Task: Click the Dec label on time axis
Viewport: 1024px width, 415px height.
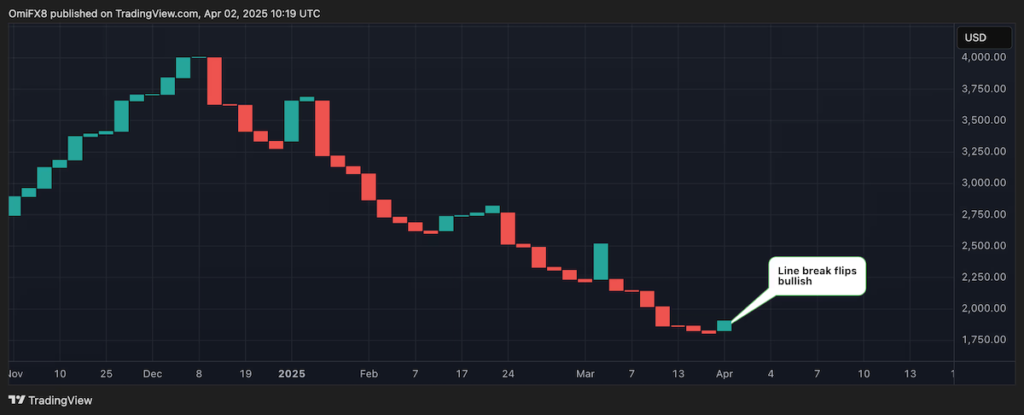Action: (152, 374)
